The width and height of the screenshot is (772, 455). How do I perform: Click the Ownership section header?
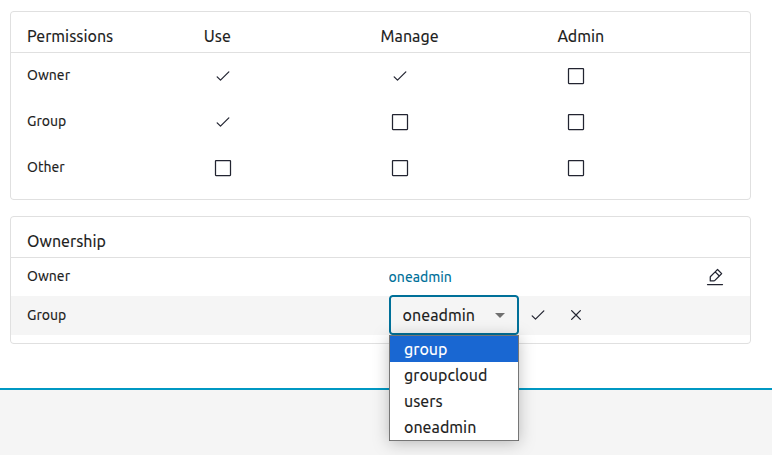coord(66,241)
